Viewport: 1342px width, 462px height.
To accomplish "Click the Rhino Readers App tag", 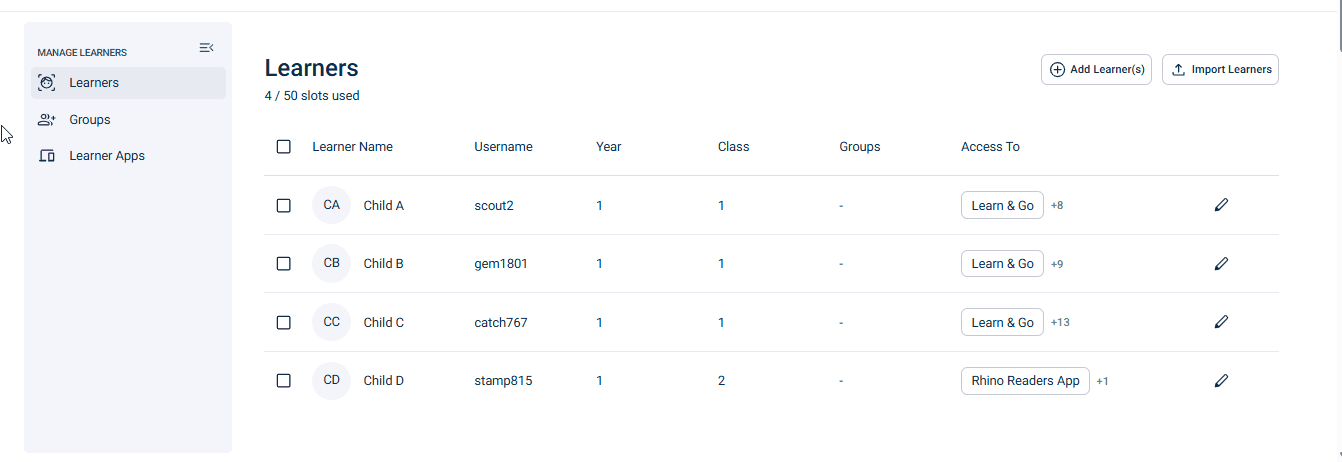I will (1025, 381).
